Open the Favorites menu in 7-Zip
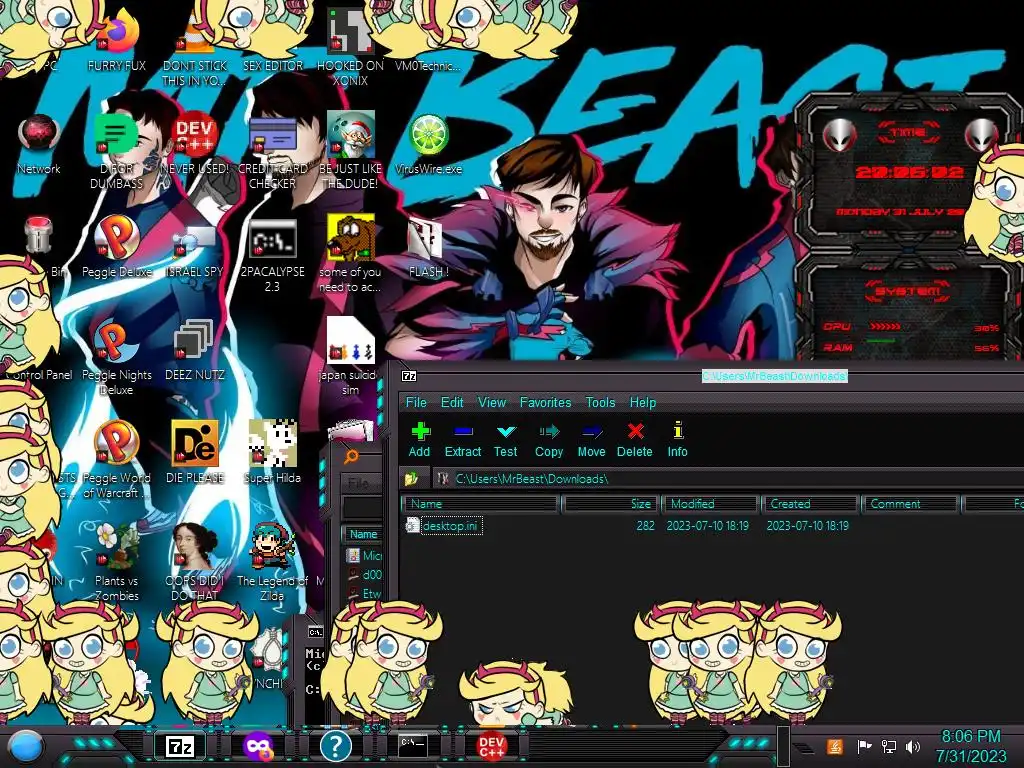Screen dimensions: 1024x768 pos(545,402)
